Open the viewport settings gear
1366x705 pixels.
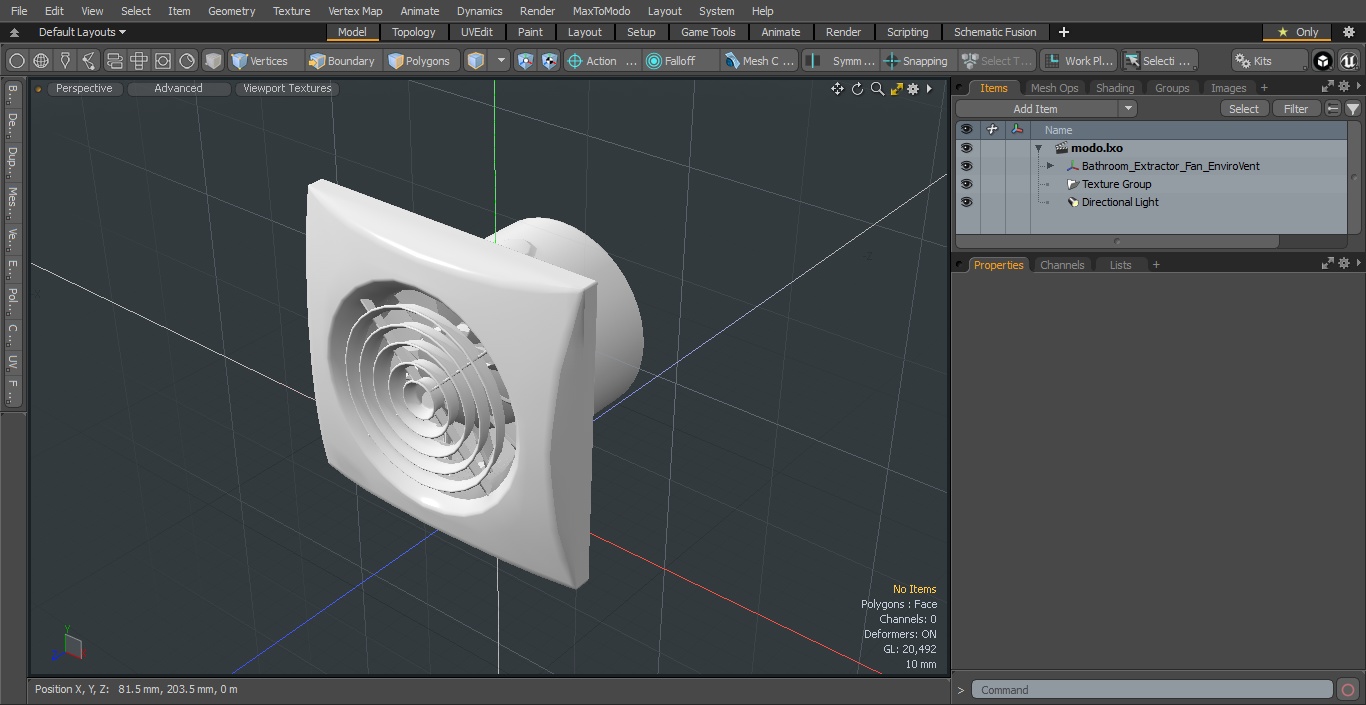click(913, 89)
